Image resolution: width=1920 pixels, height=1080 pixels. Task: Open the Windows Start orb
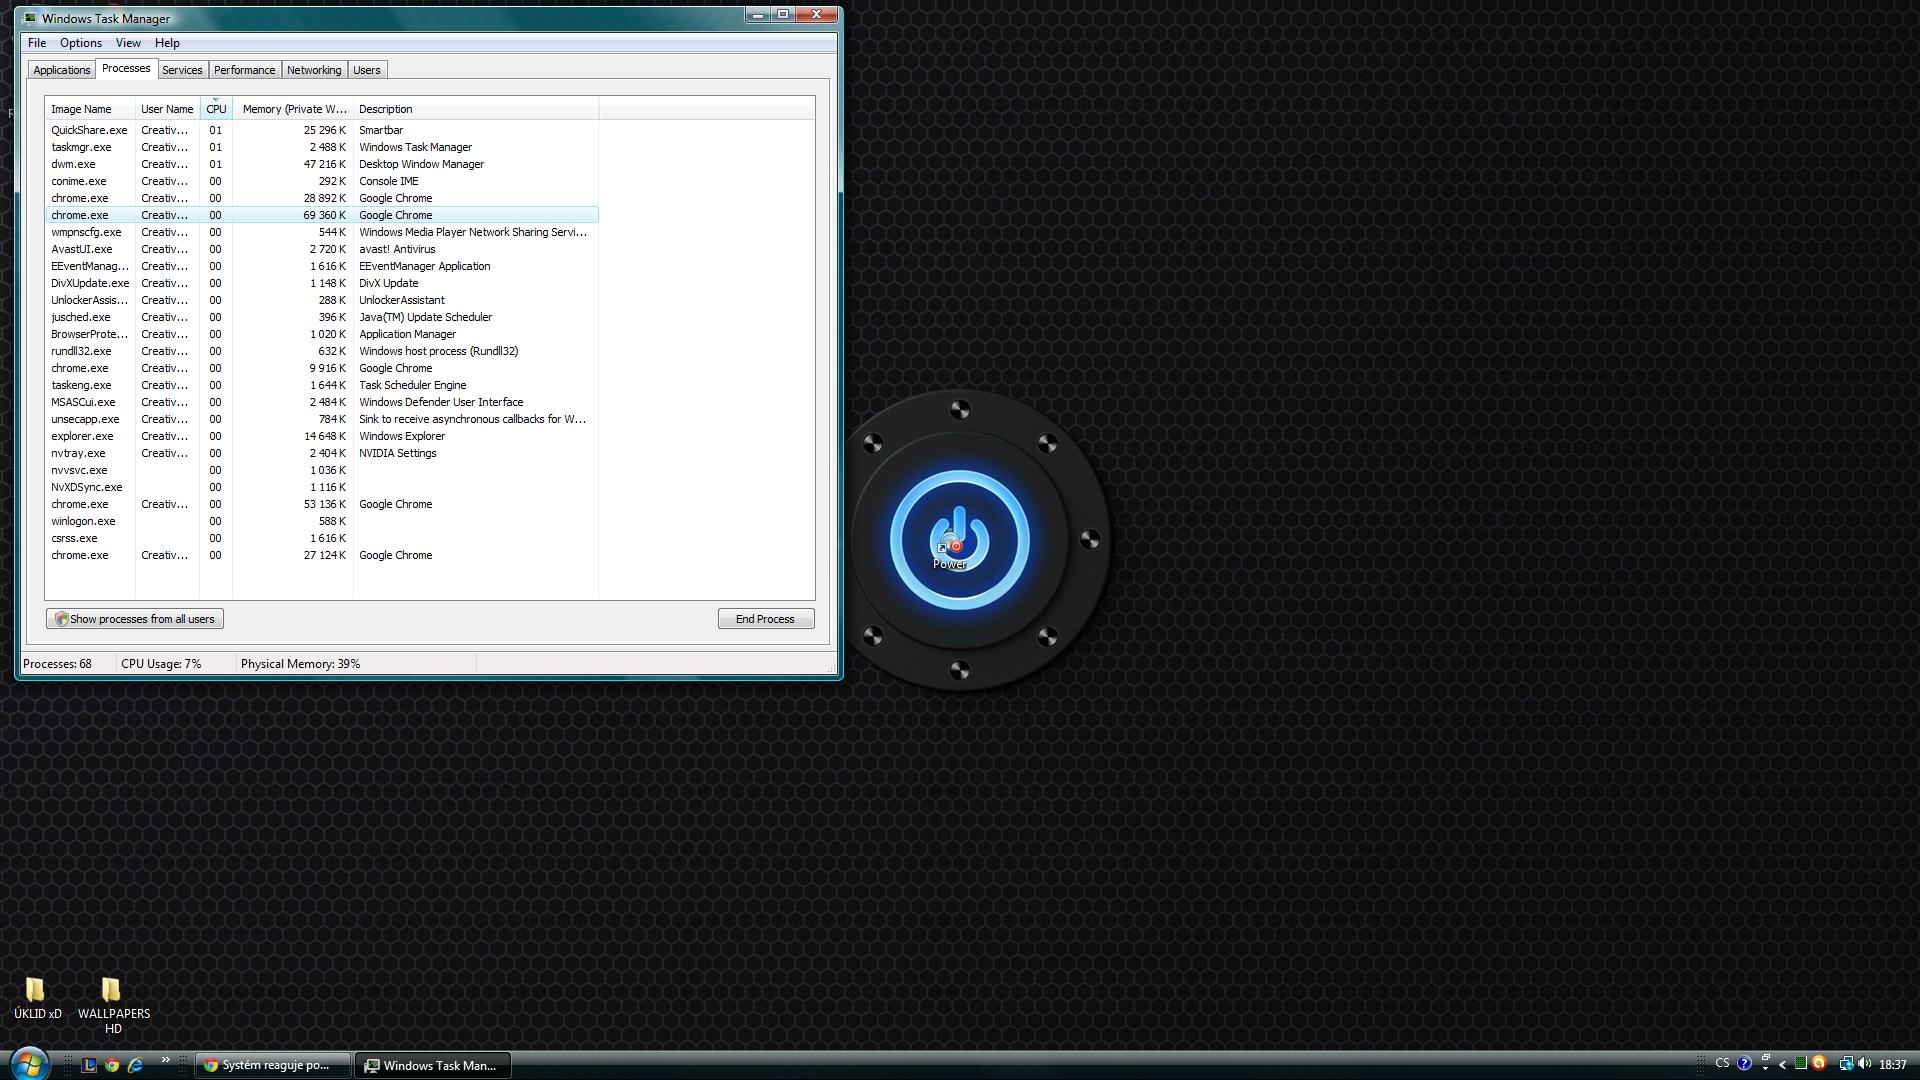click(x=28, y=1064)
